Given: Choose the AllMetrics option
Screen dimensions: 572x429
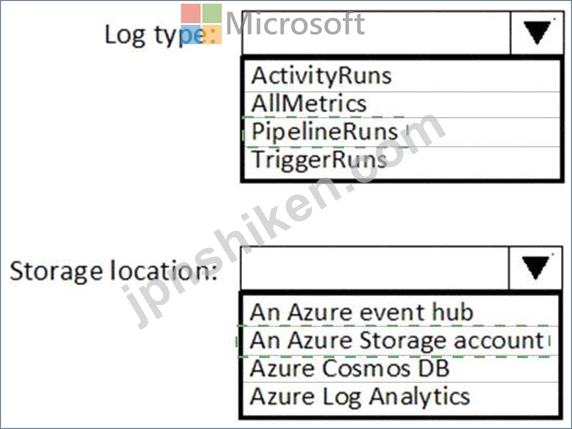Looking at the screenshot, I should point(402,104).
